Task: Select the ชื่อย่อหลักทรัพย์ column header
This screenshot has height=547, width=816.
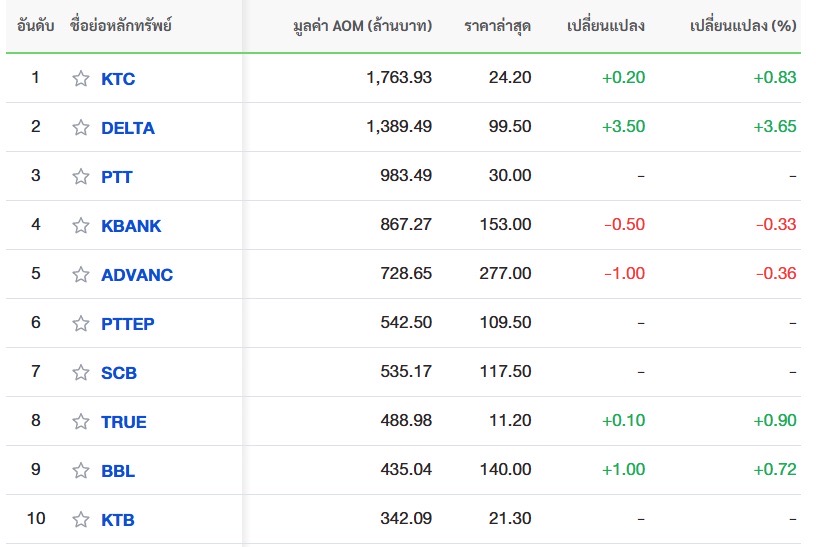Action: click(122, 25)
